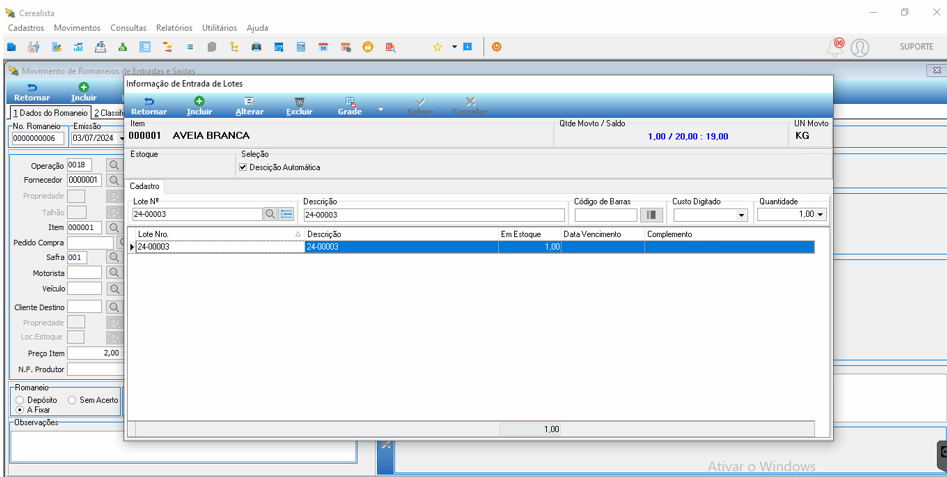Click the Descrição input field
The width and height of the screenshot is (947, 477).
tap(434, 215)
